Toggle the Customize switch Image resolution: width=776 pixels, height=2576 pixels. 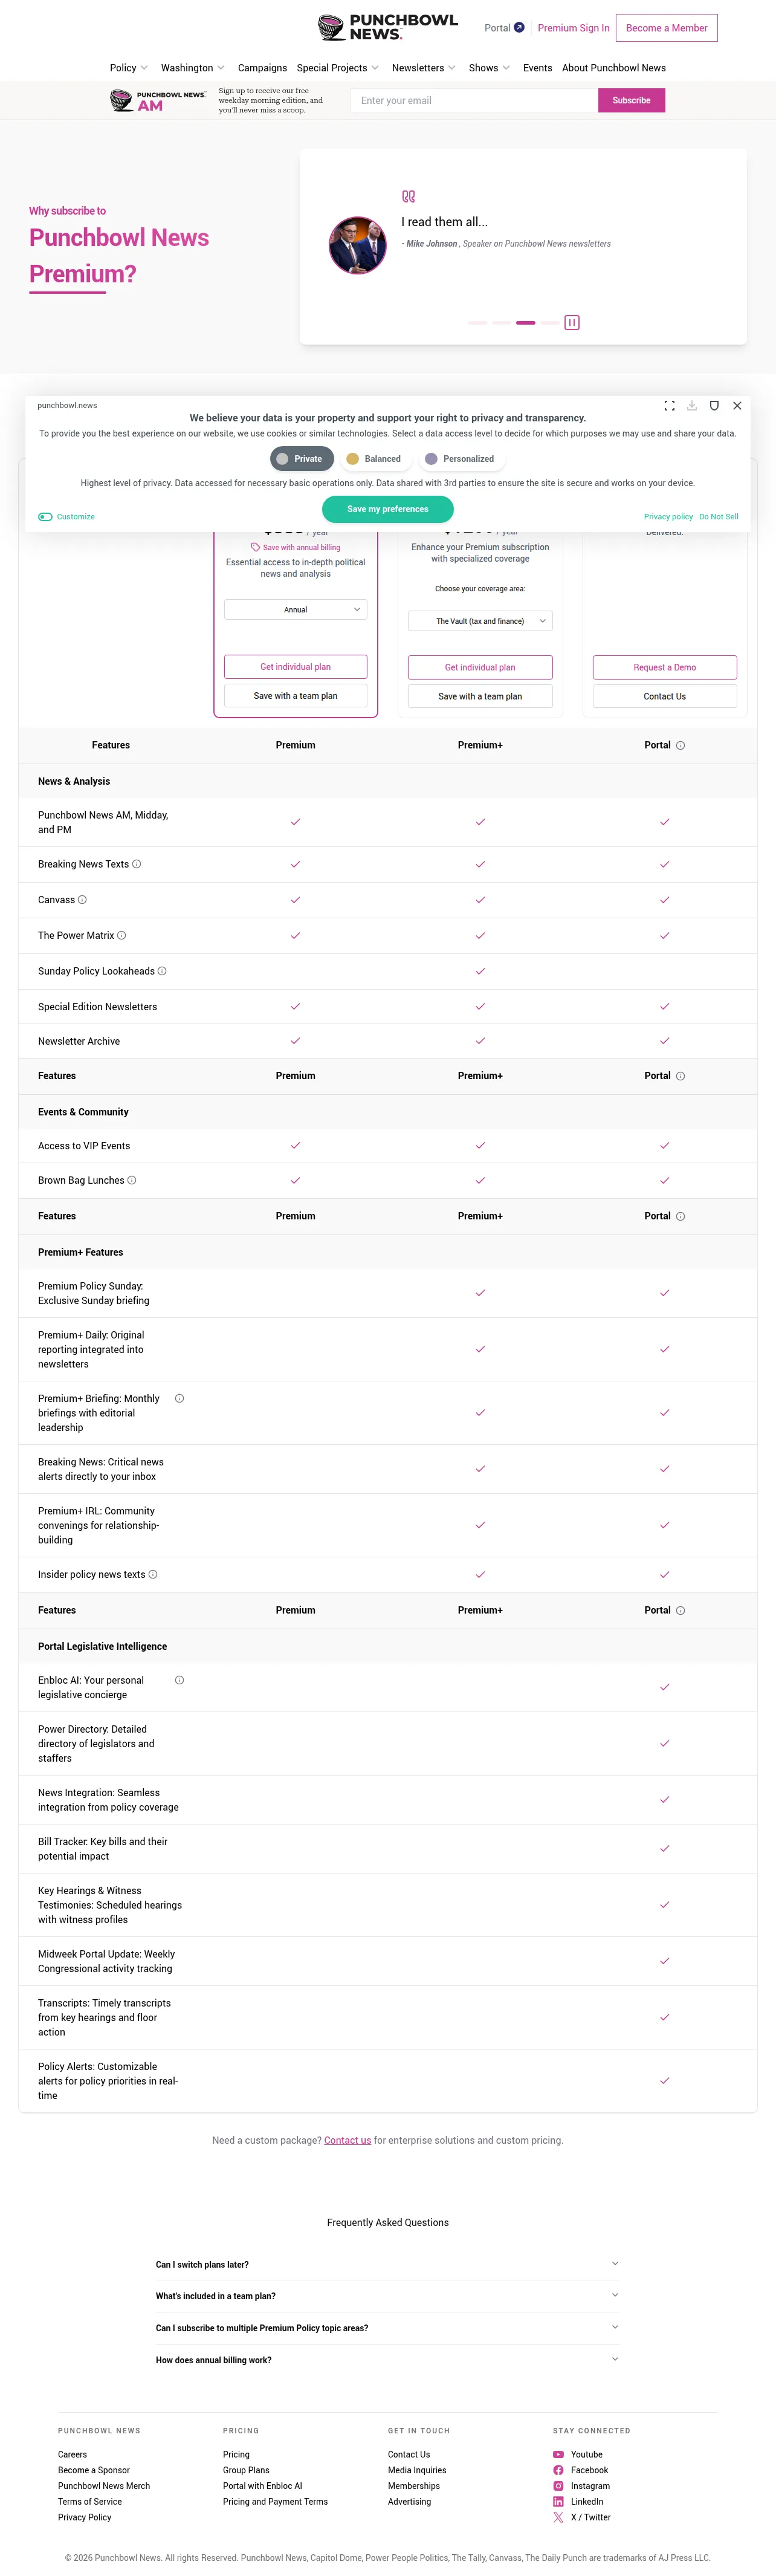click(x=45, y=517)
